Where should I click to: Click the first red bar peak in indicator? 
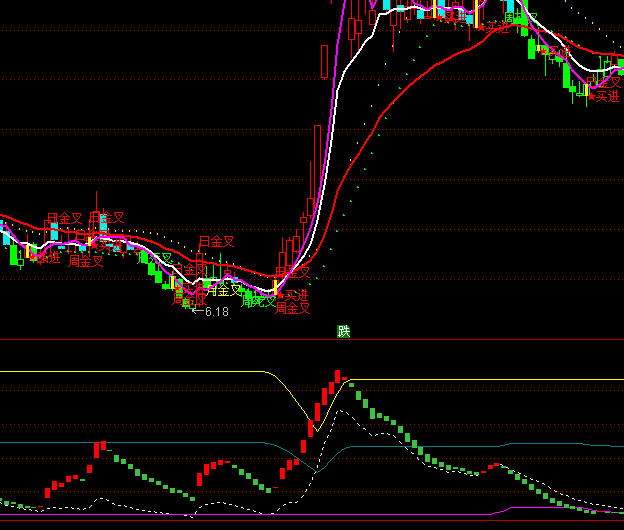[x=100, y=446]
